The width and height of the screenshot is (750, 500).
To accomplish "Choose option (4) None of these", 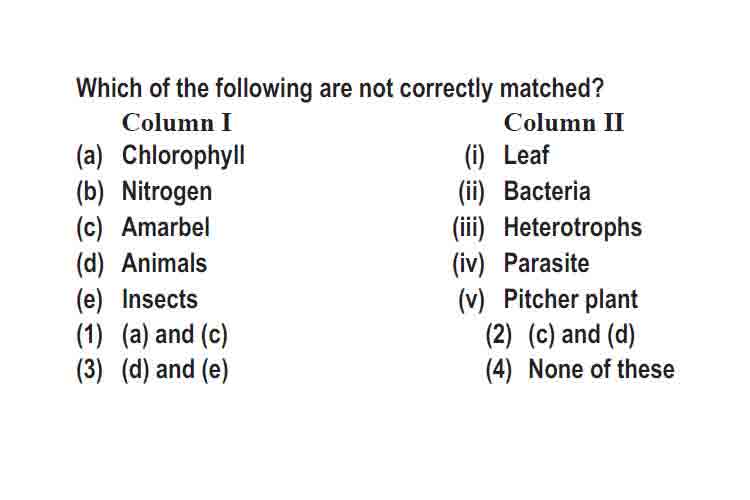I will (580, 370).
